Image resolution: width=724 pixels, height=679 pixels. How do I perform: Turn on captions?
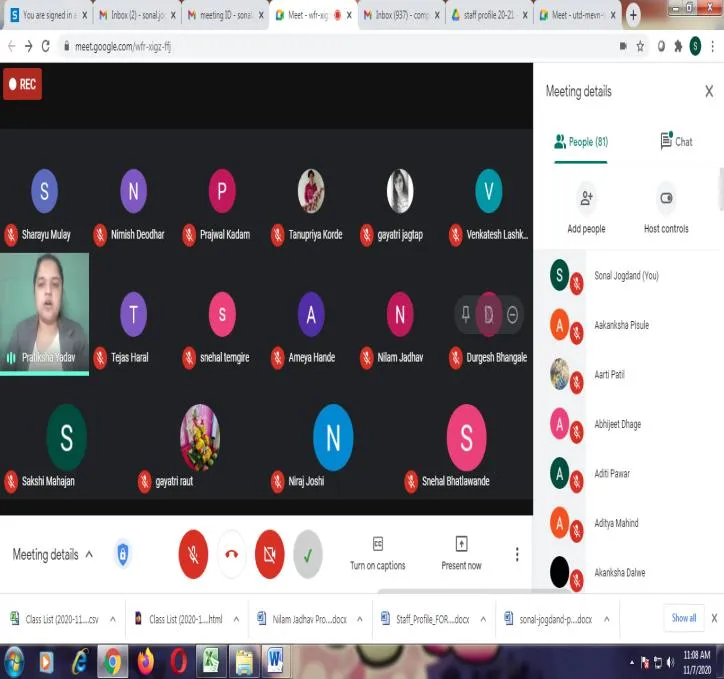[377, 553]
